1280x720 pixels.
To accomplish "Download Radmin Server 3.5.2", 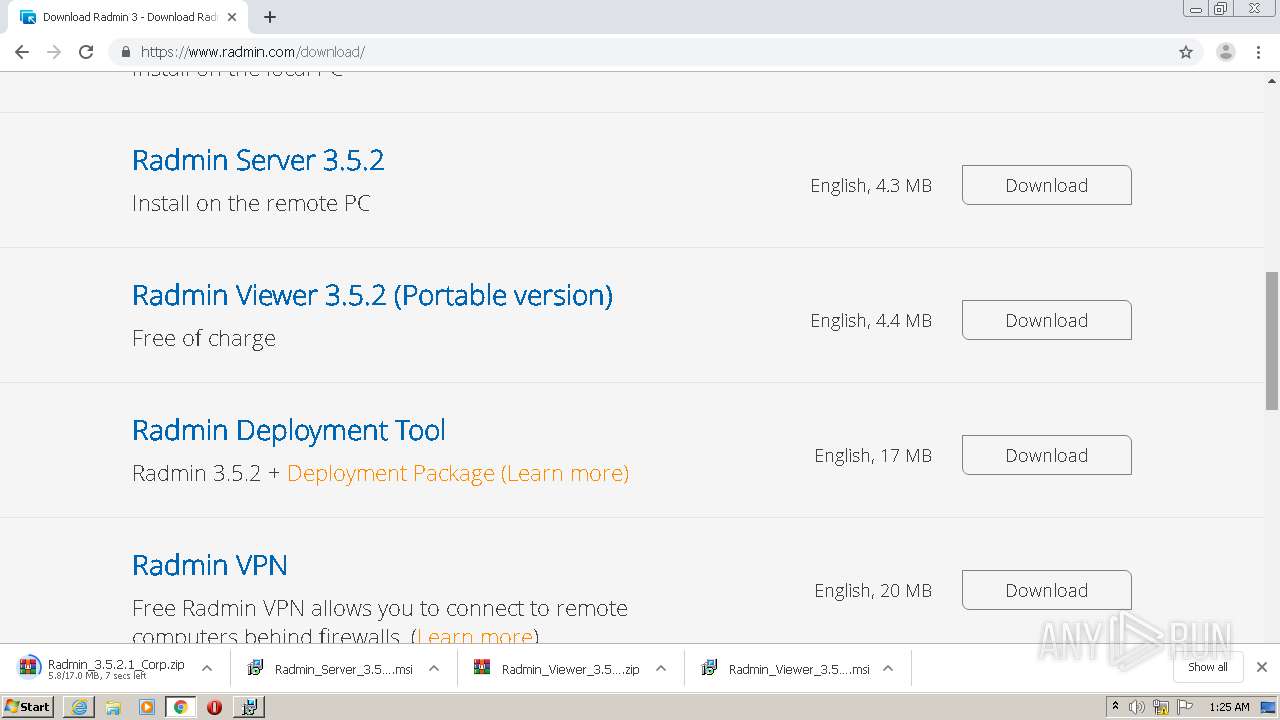I will 1046,185.
